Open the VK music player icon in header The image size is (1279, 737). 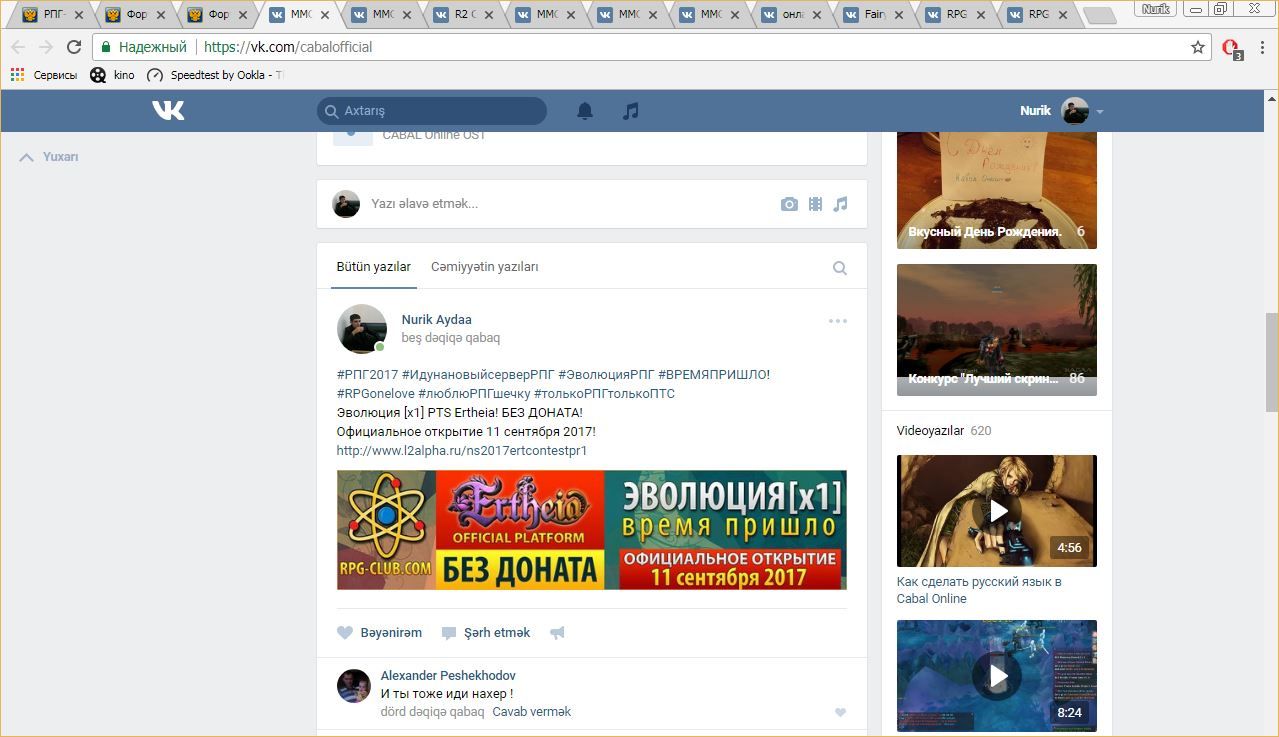point(630,111)
